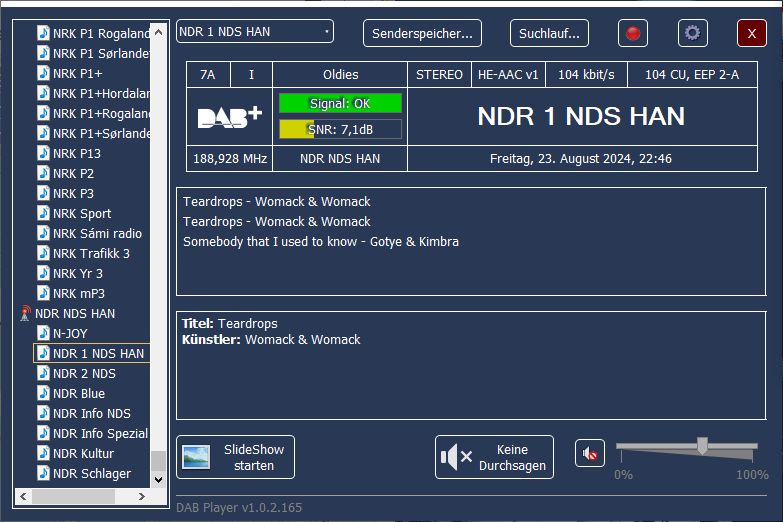Viewport: 783px width, 522px height.
Task: Click the music note icon beside N-JOY
Action: pyautogui.click(x=43, y=333)
